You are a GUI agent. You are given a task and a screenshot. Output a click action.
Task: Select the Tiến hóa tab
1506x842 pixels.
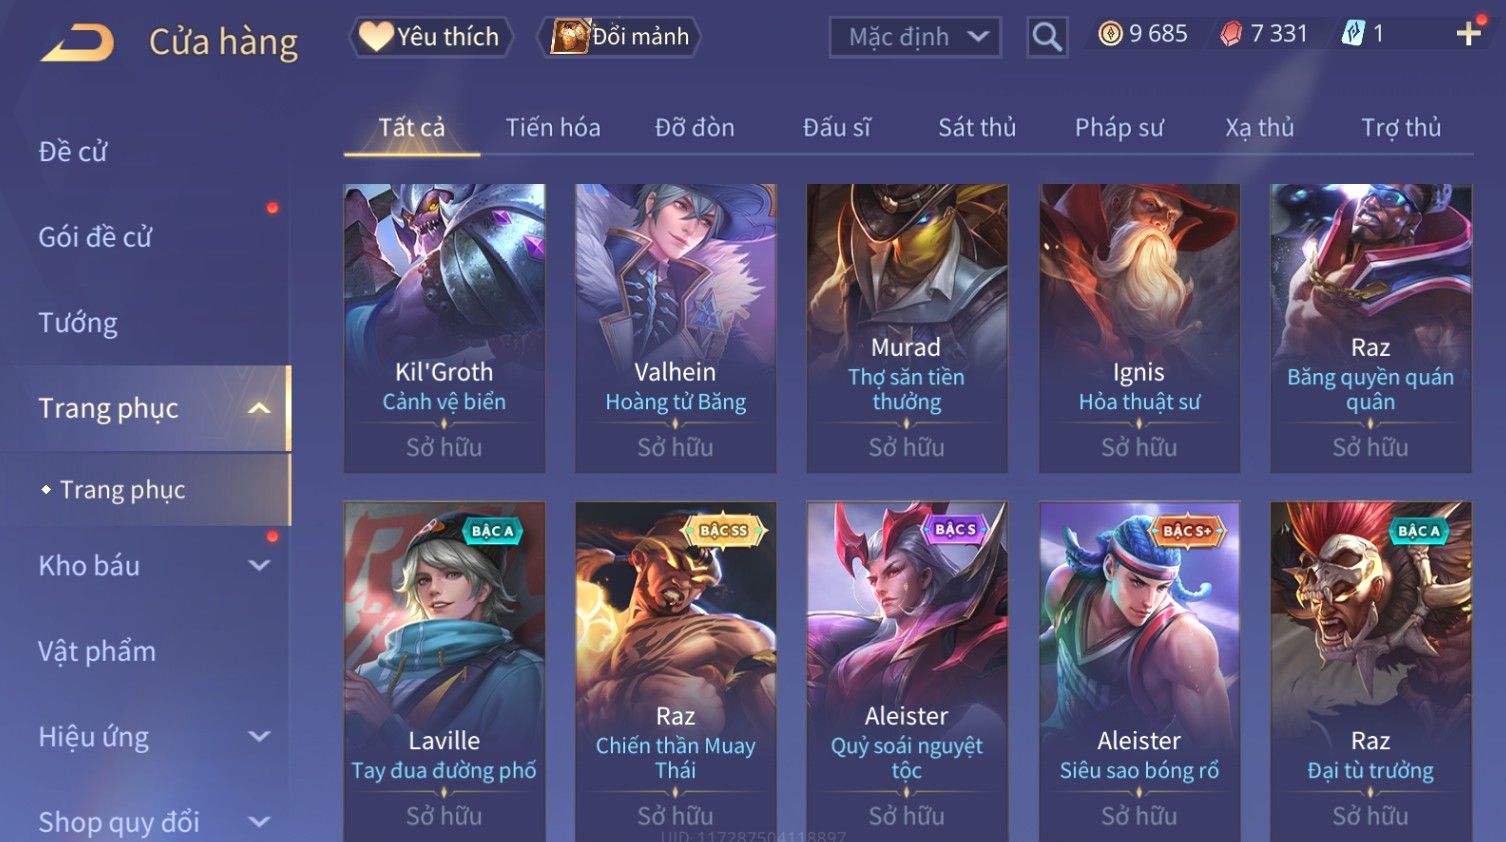552,127
